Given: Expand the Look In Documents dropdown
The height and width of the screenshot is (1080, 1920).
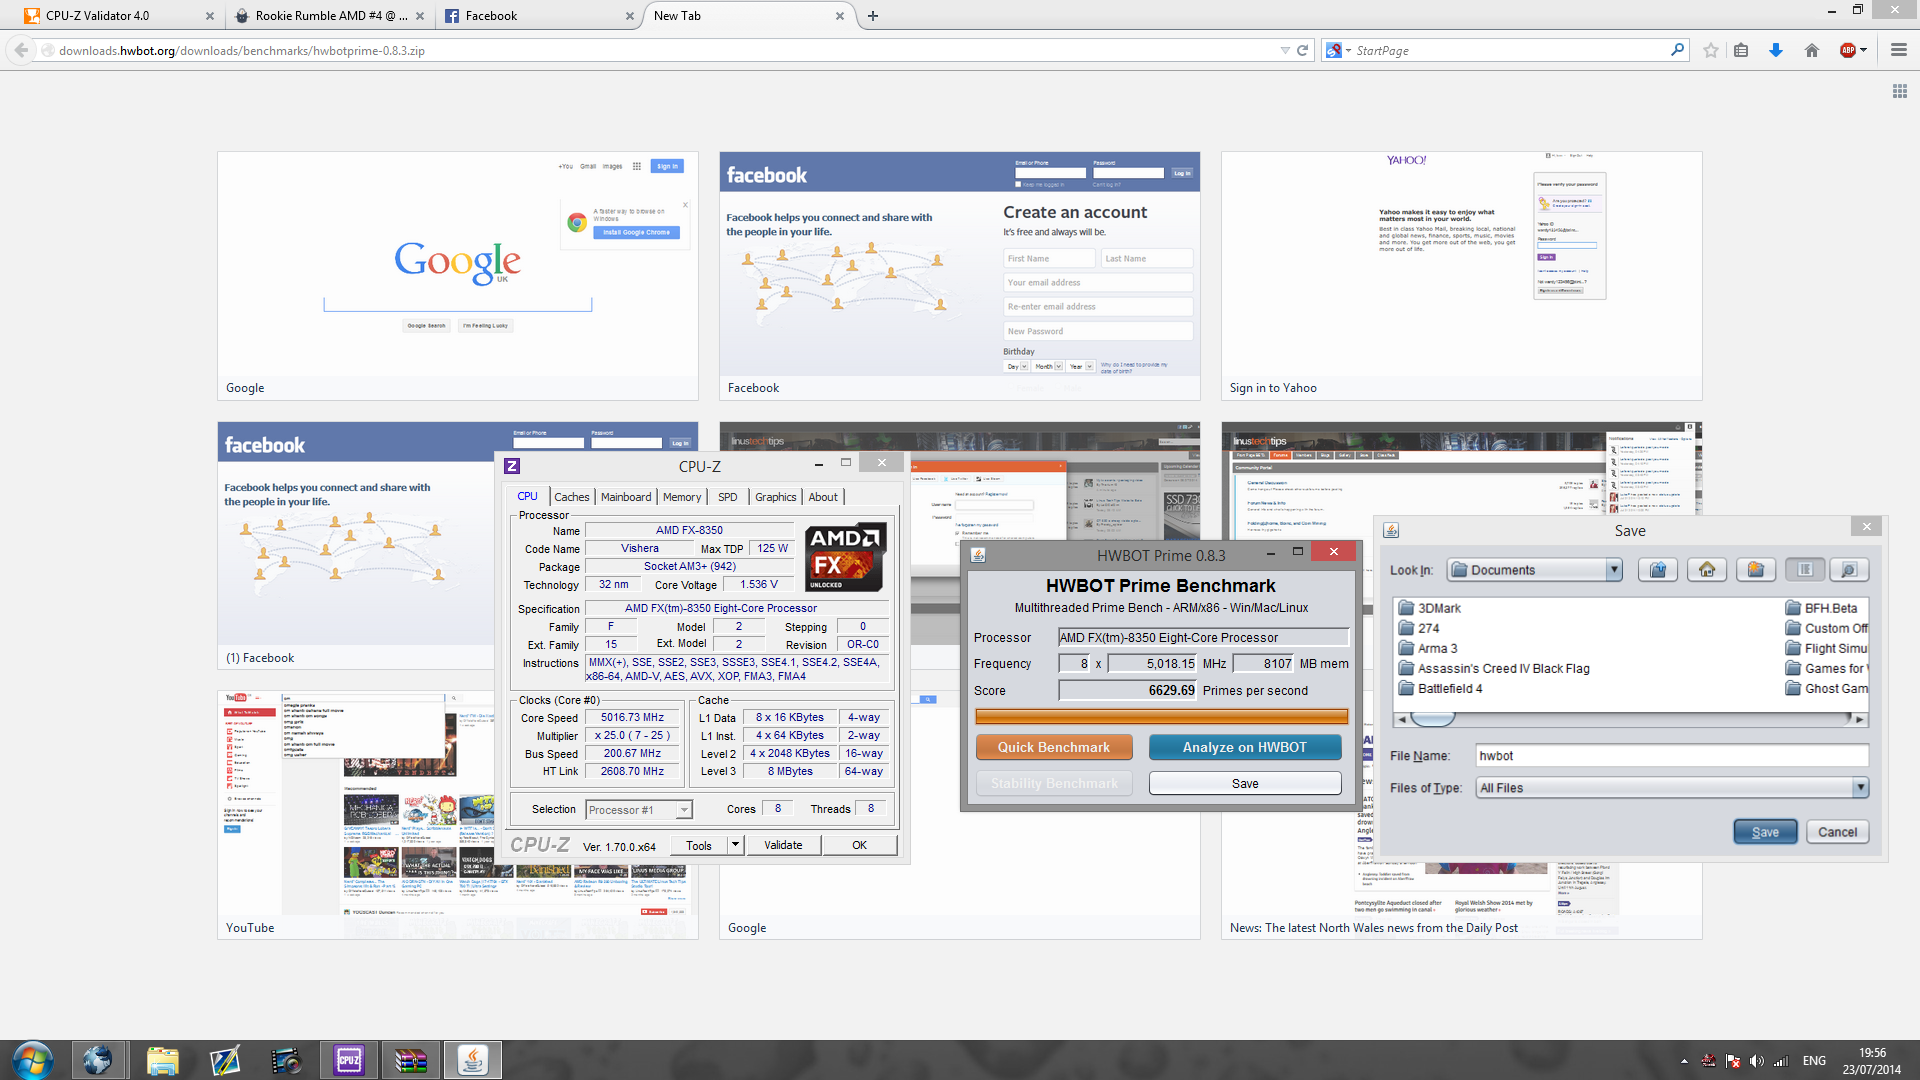Looking at the screenshot, I should click(x=1613, y=570).
